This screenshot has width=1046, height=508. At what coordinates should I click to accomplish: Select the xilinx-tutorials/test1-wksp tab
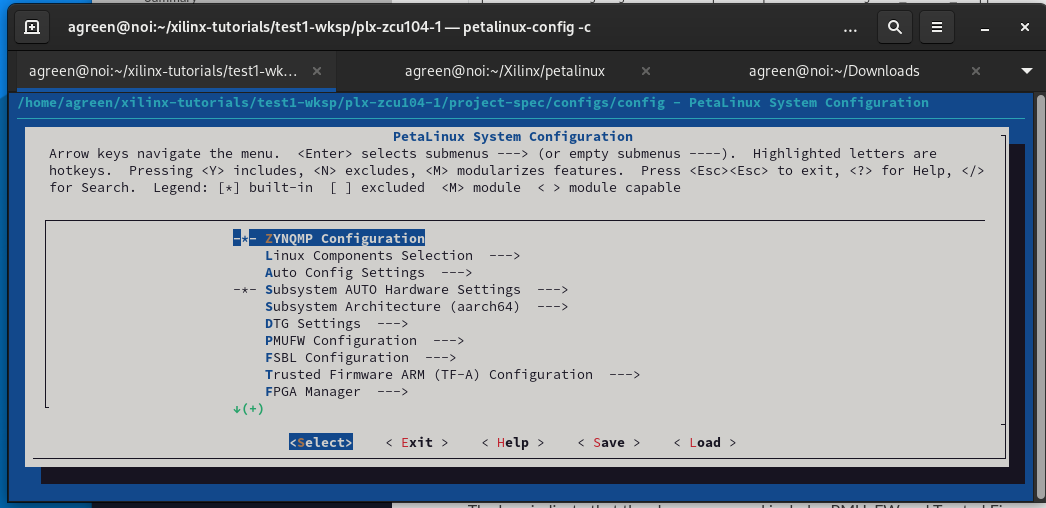(163, 71)
